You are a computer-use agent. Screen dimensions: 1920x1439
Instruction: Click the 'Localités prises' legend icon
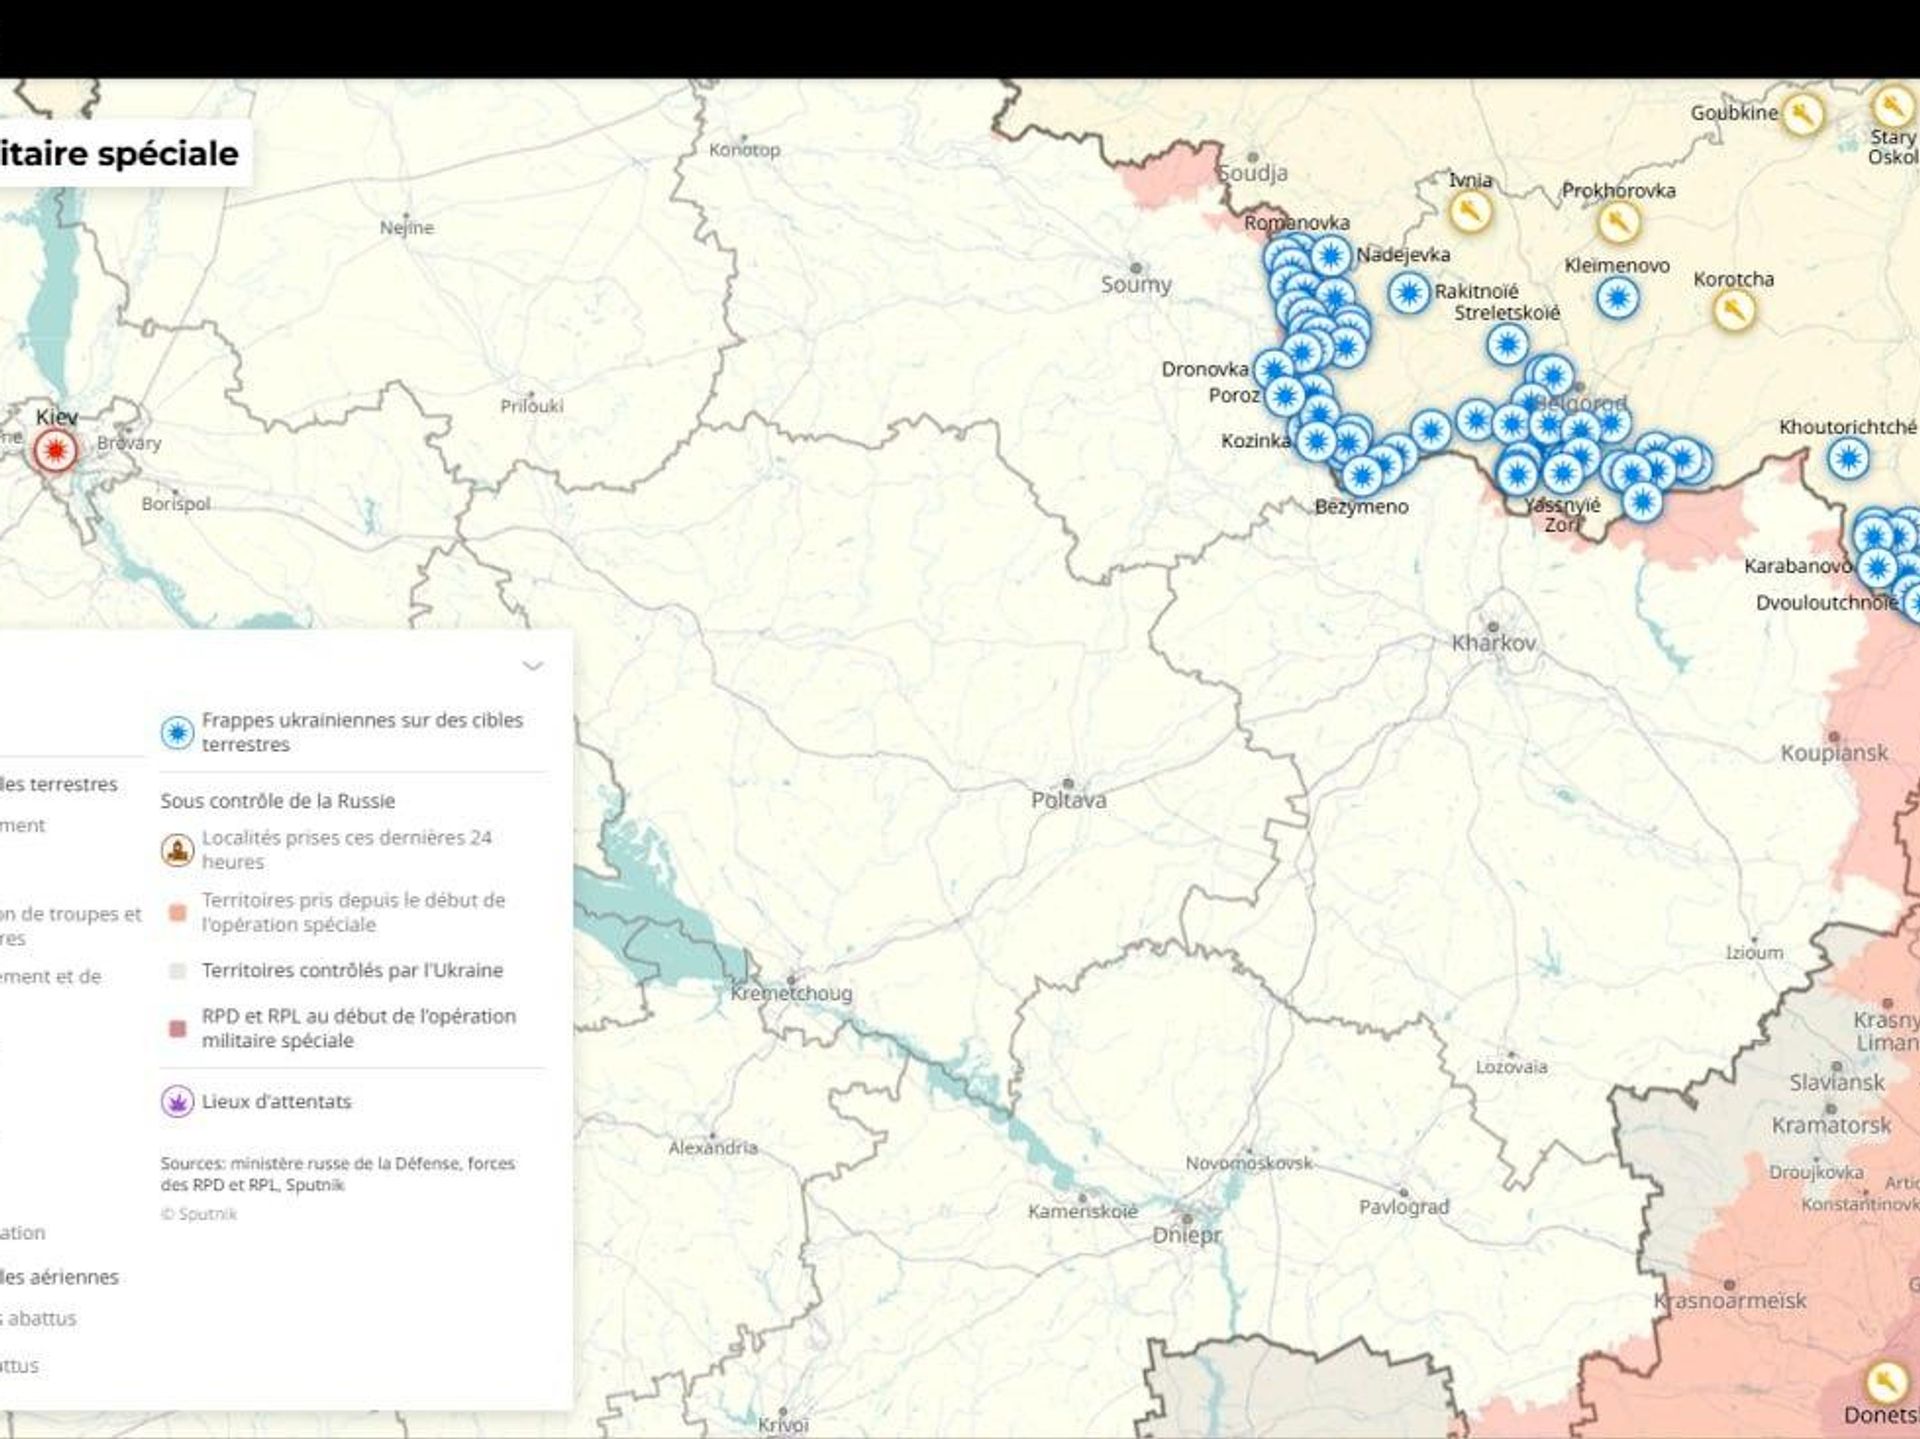[x=177, y=850]
